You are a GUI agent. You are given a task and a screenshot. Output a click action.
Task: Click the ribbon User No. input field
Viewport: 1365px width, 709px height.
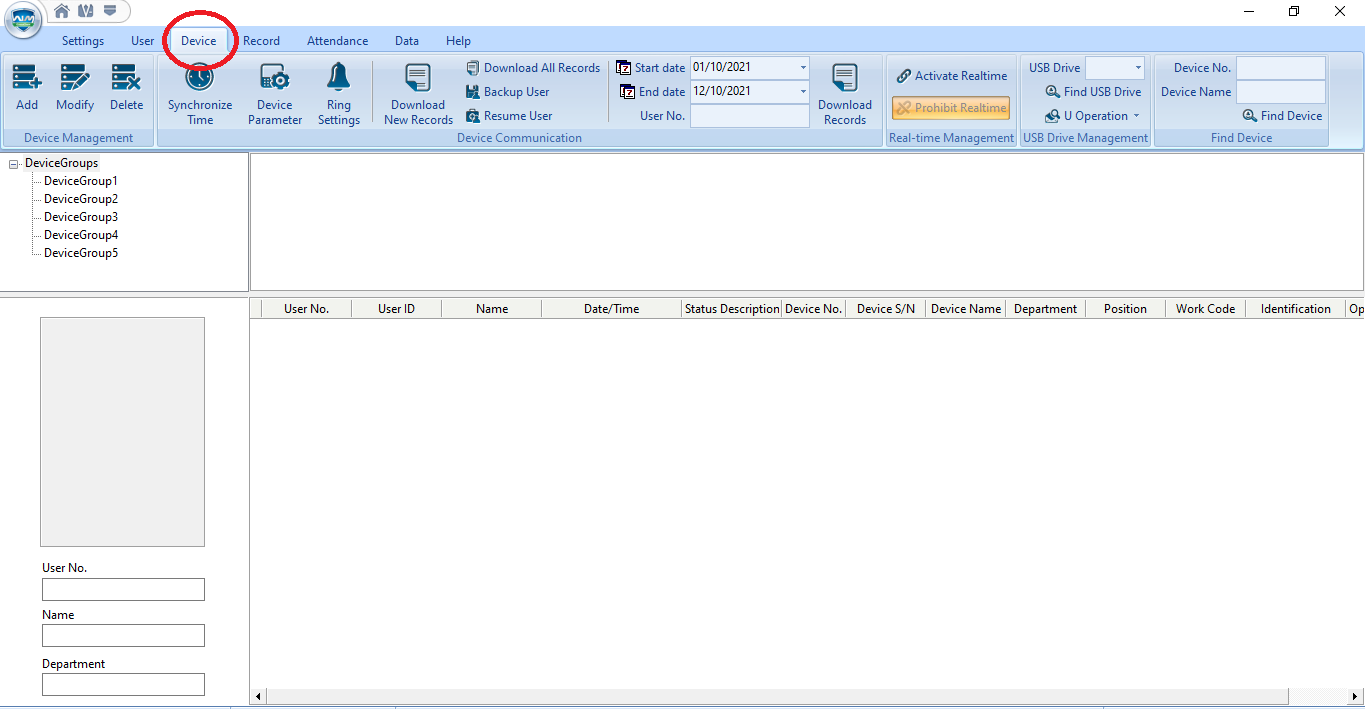click(x=750, y=116)
